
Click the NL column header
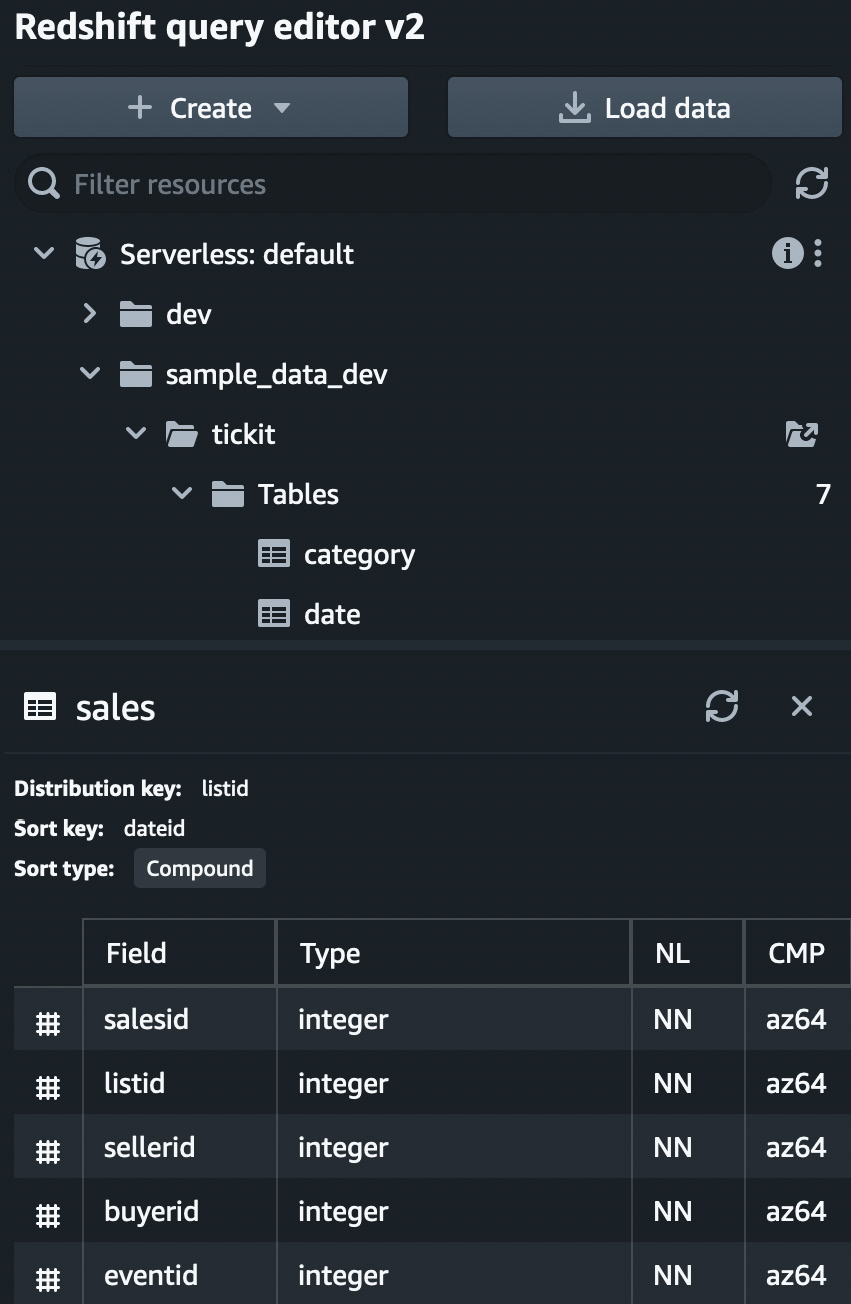[x=688, y=953]
